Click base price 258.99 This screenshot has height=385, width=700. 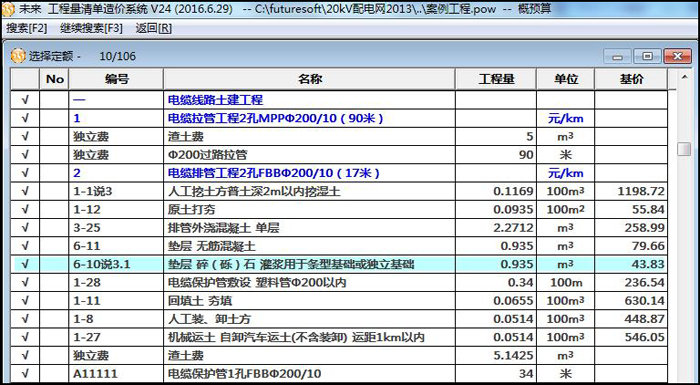645,228
